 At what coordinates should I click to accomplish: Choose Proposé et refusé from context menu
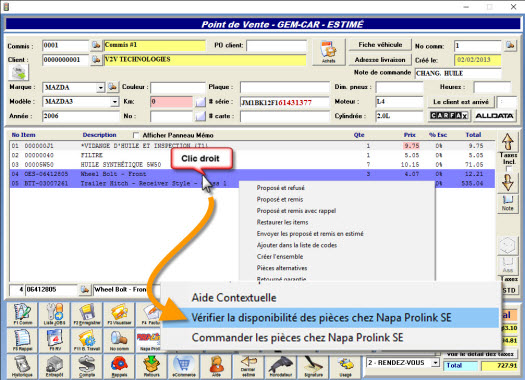280,188
